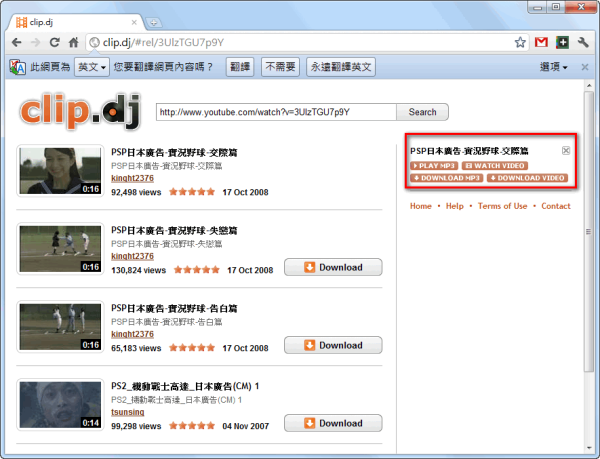600x459 pixels.
Task: Click the vertical scrollbar thumb
Action: tap(589, 231)
